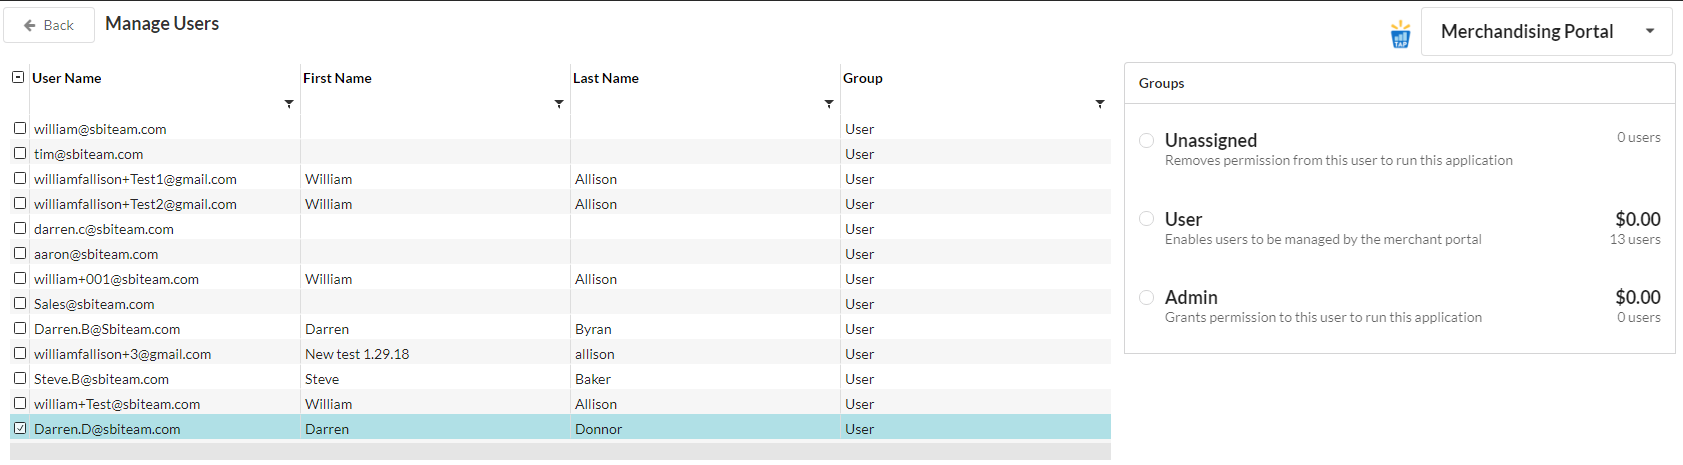Select the Darren.B@Sbiteam.com row
The height and width of the screenshot is (465, 1683).
[560, 328]
